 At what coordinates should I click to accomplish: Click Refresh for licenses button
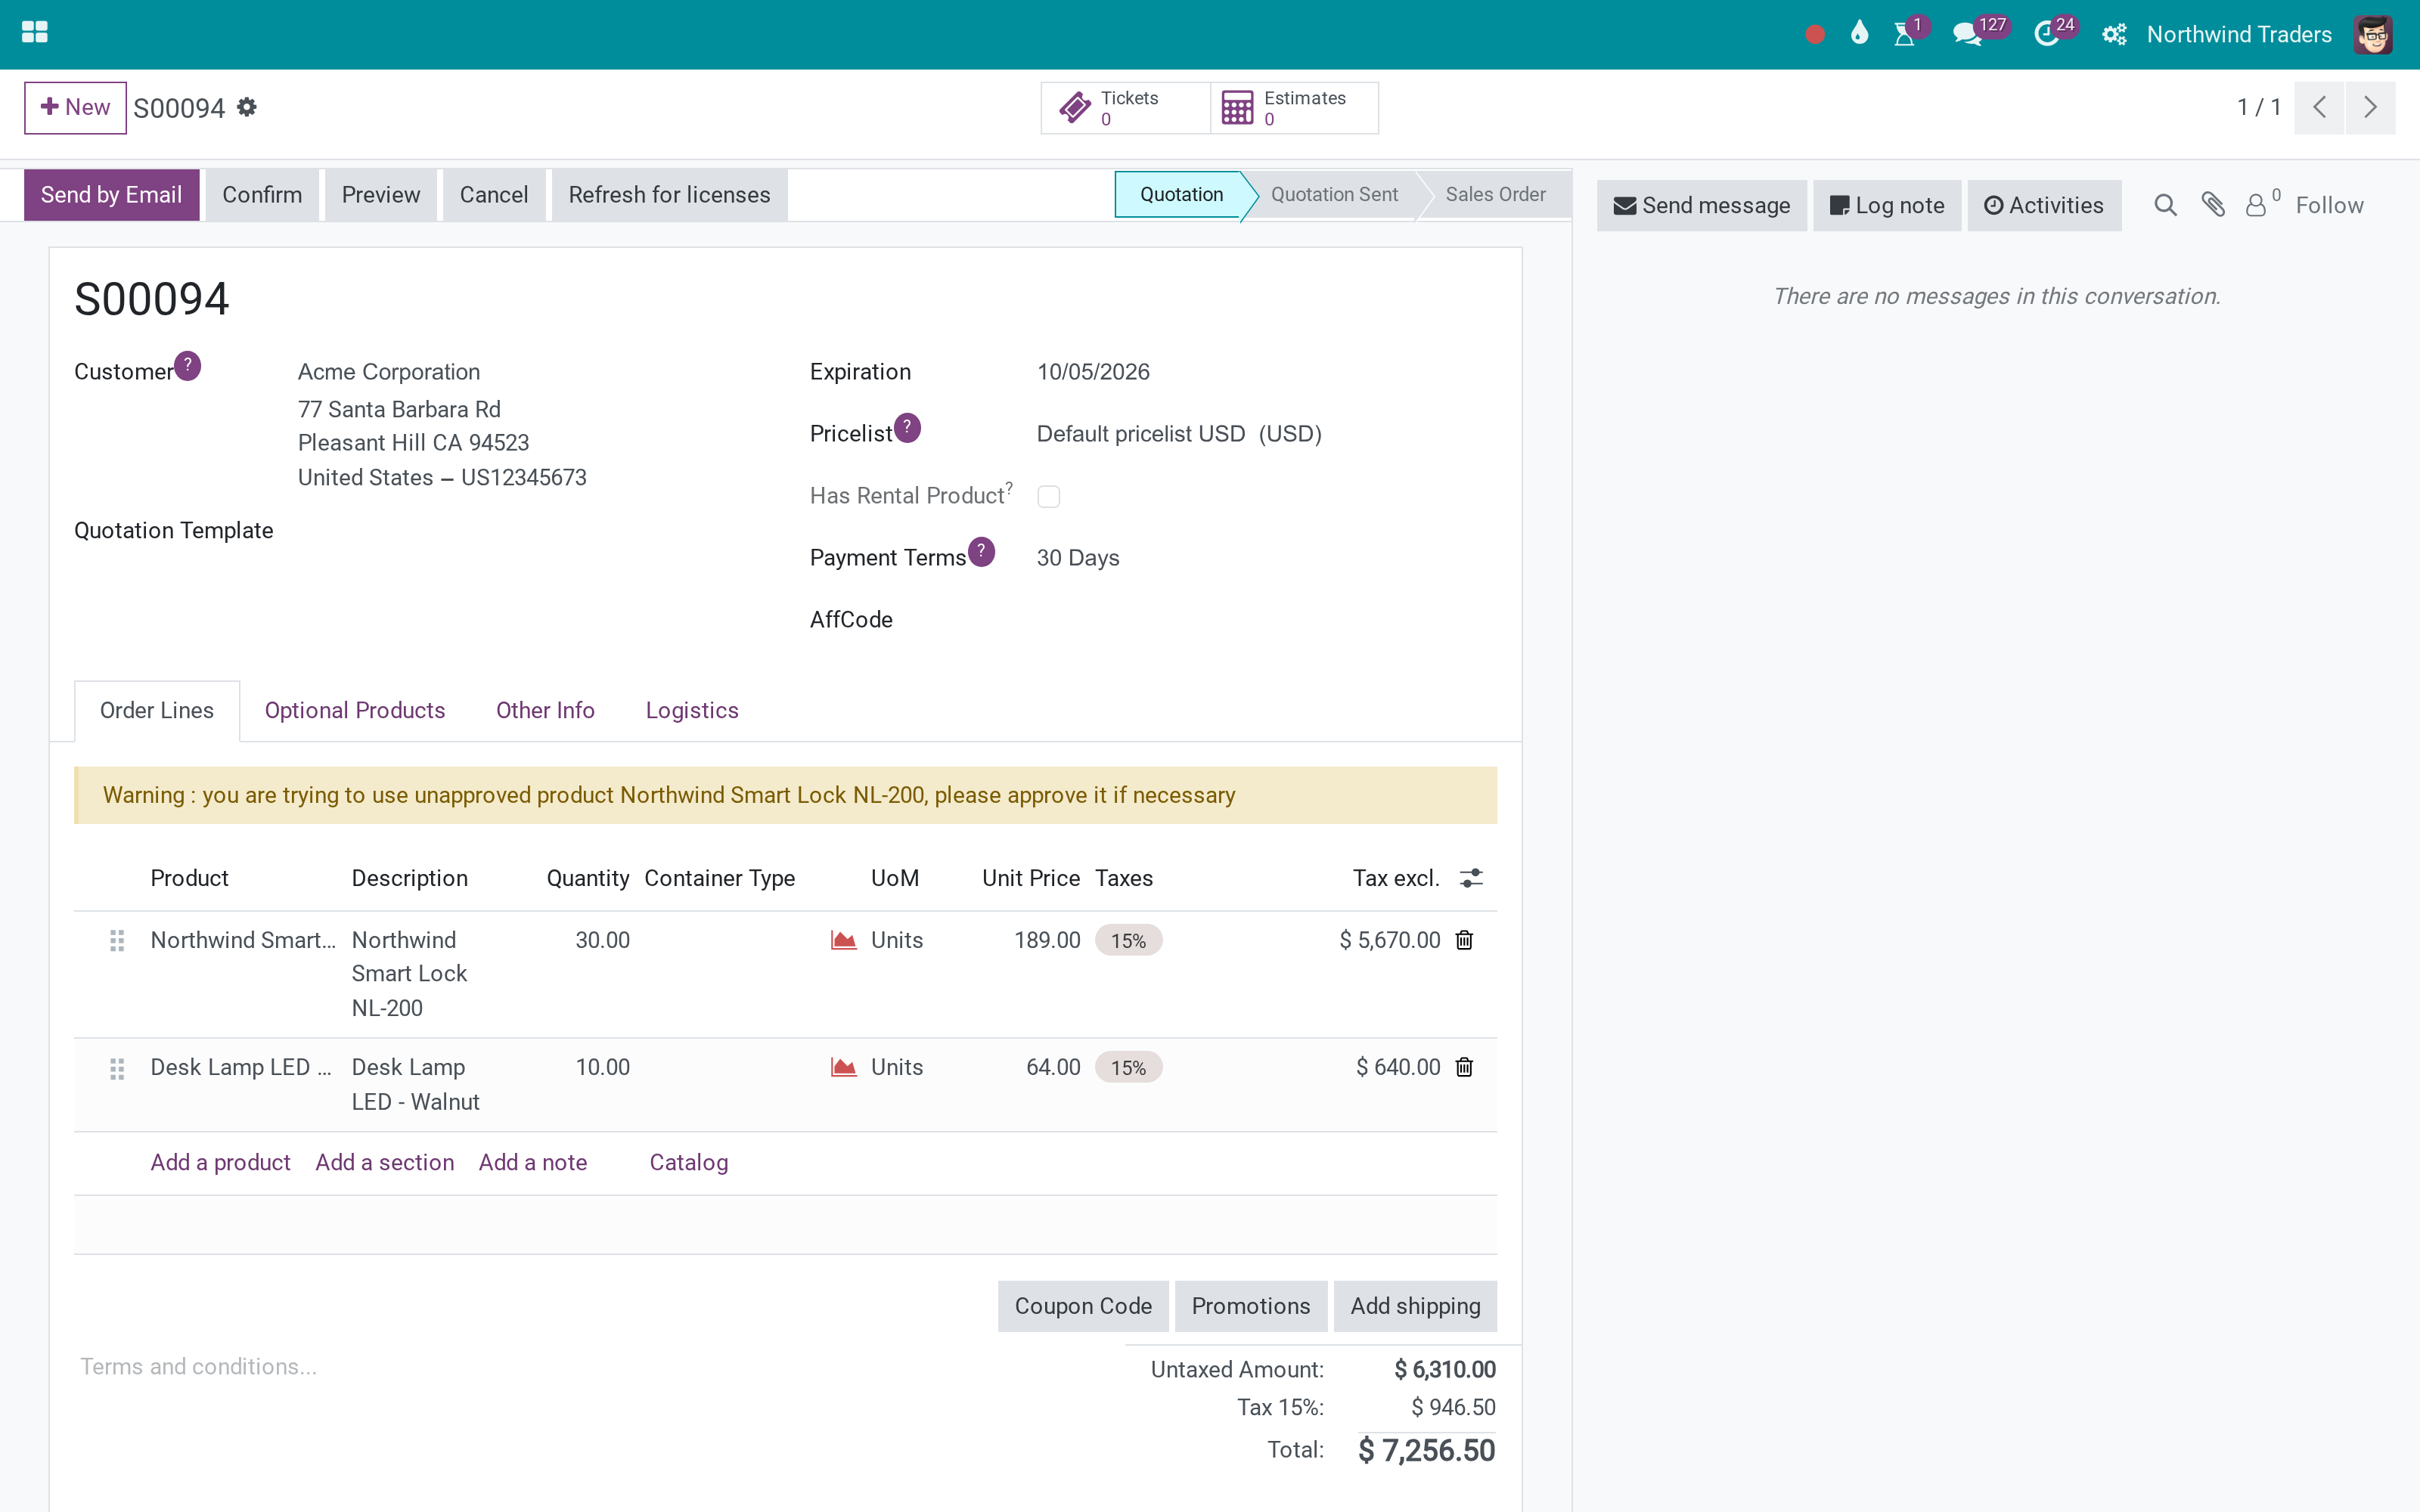[x=669, y=195]
